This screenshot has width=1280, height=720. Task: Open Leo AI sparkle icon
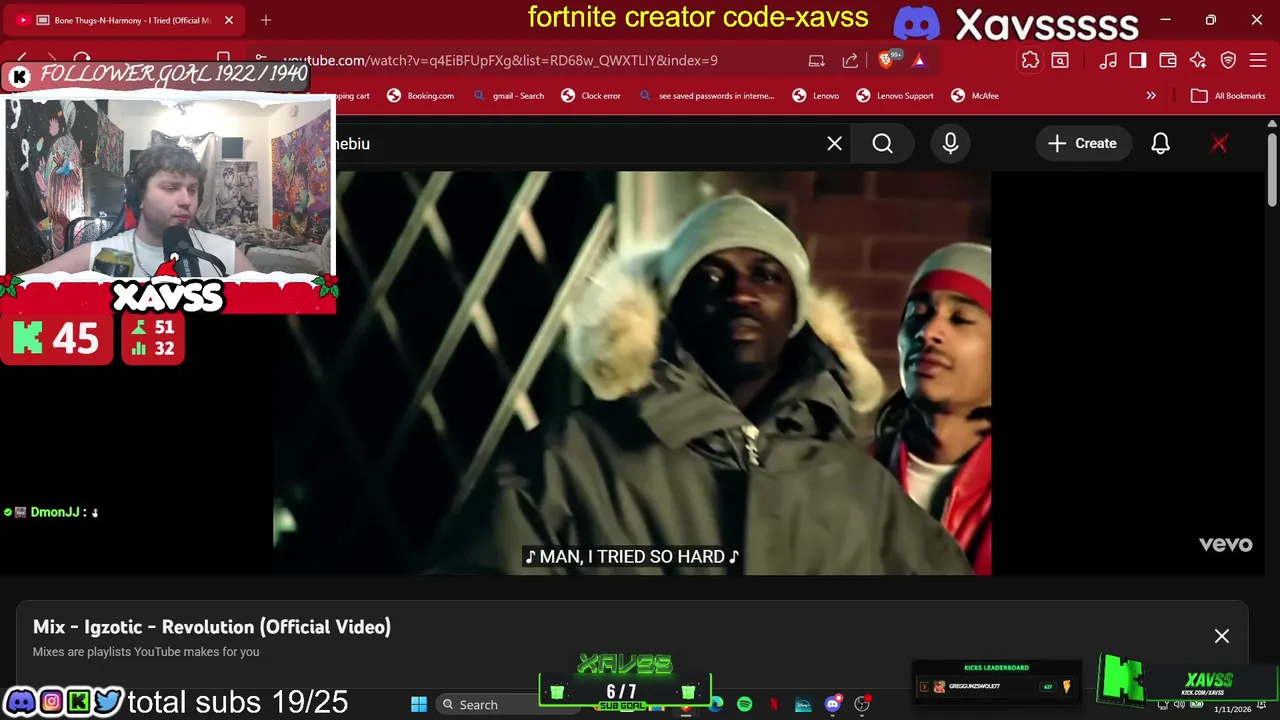tap(1198, 60)
